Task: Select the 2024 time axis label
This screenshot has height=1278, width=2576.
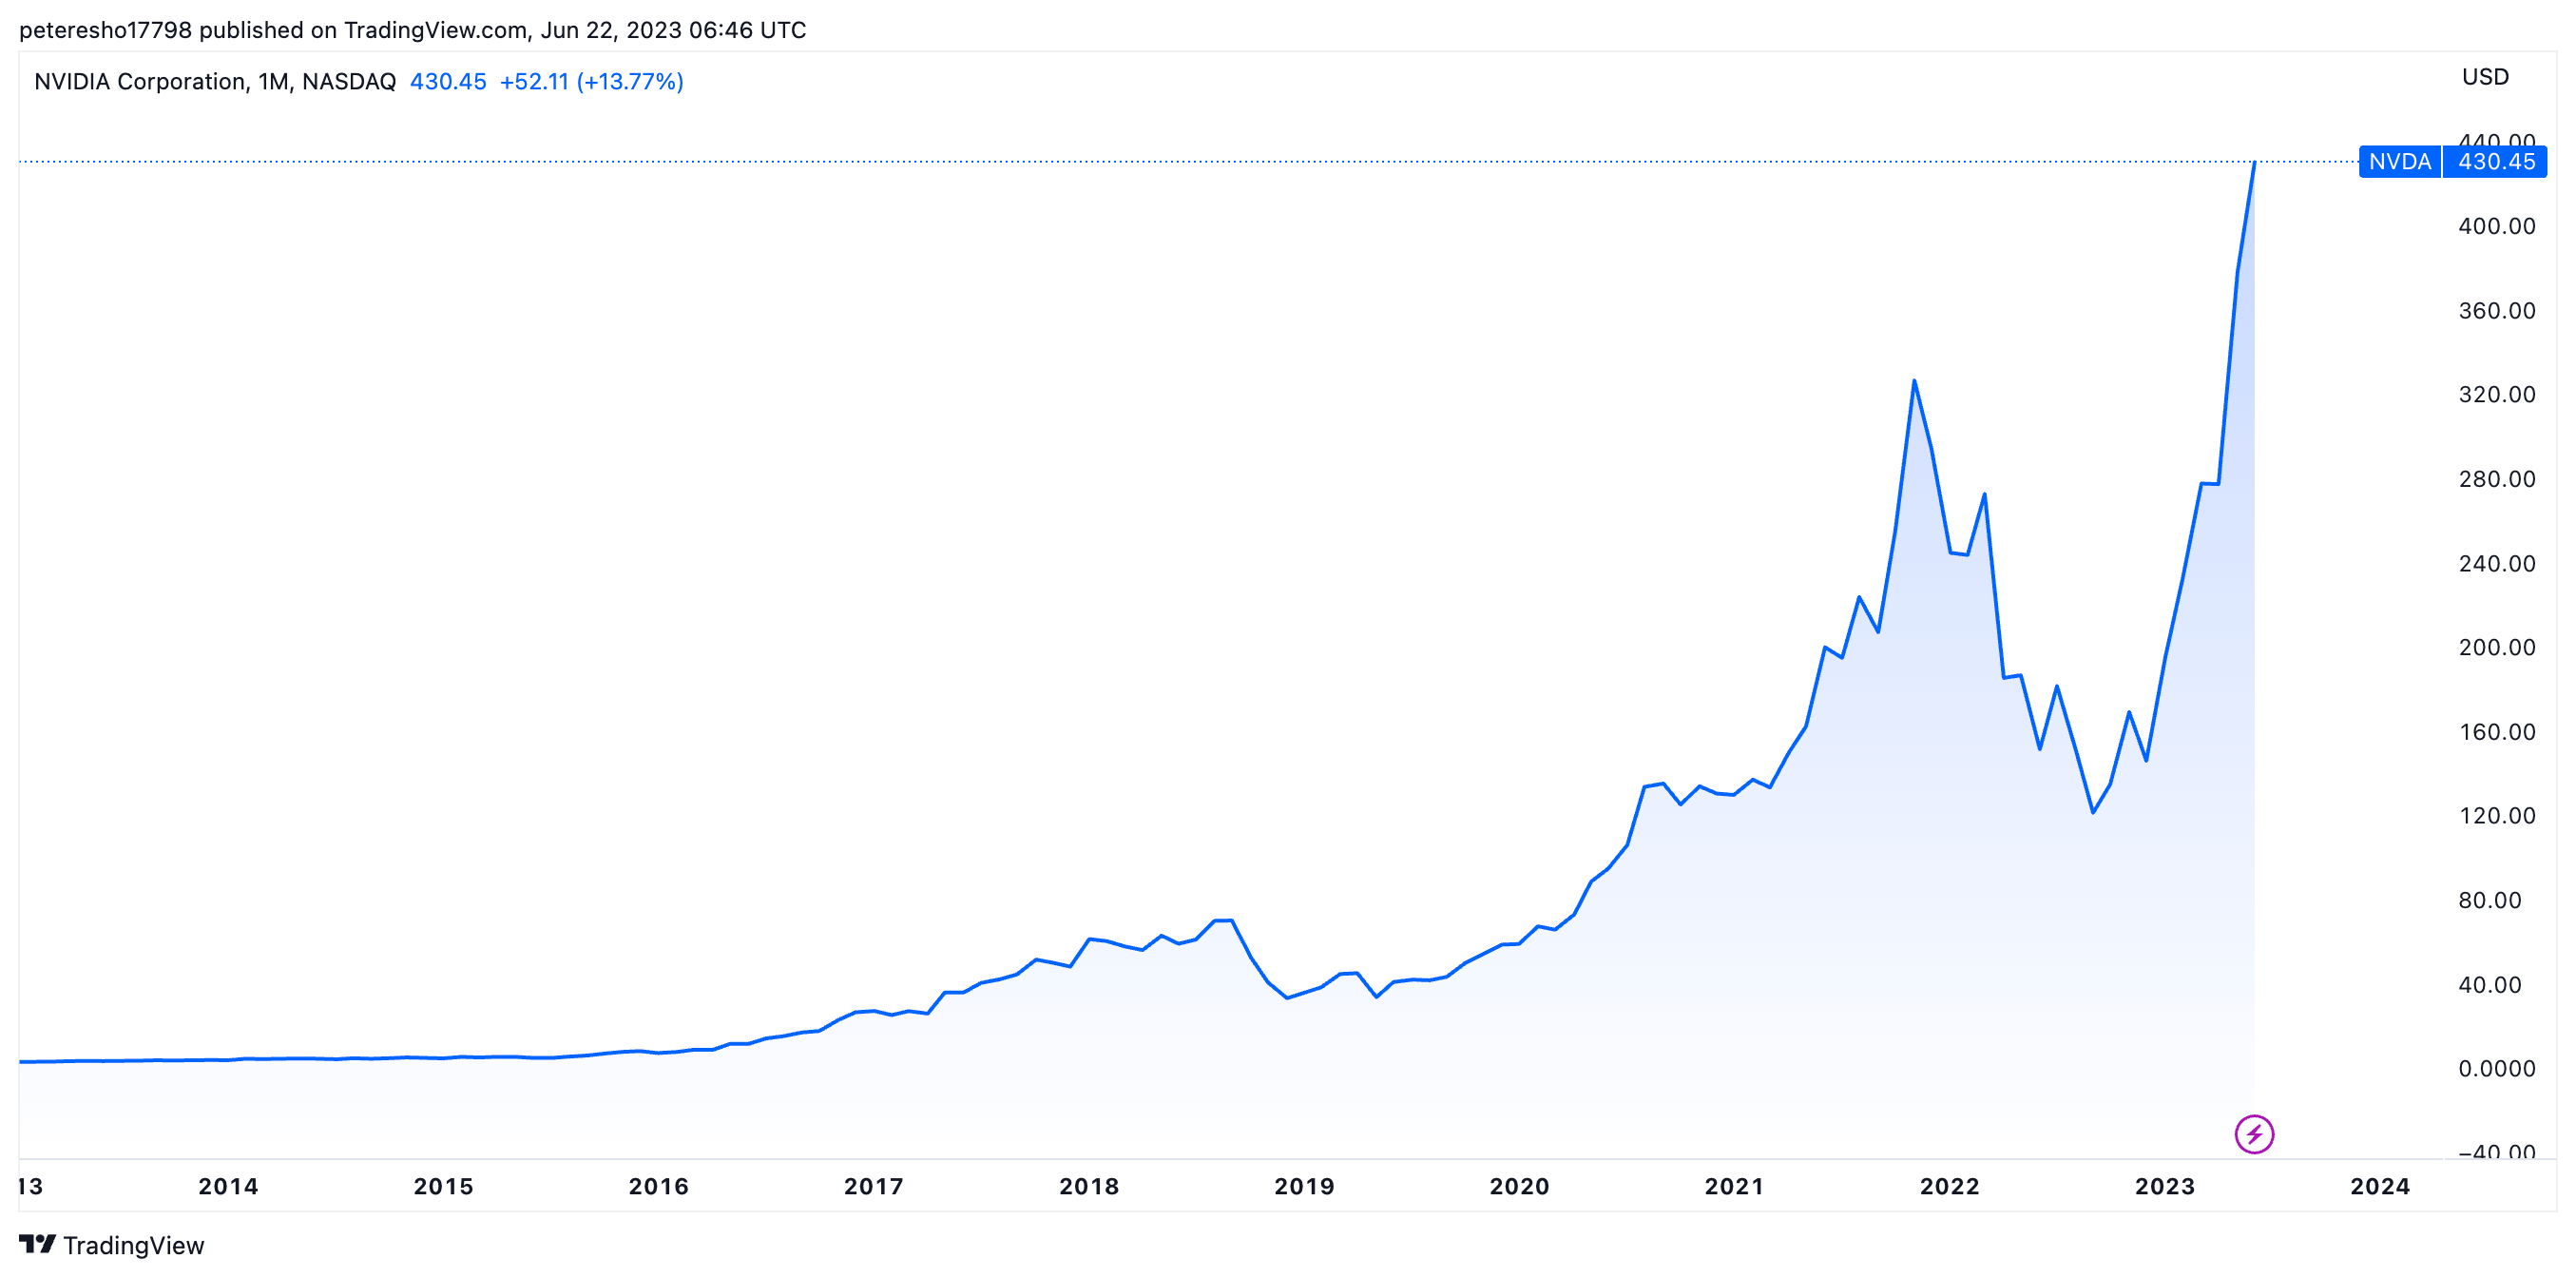Action: pyautogui.click(x=2379, y=1186)
